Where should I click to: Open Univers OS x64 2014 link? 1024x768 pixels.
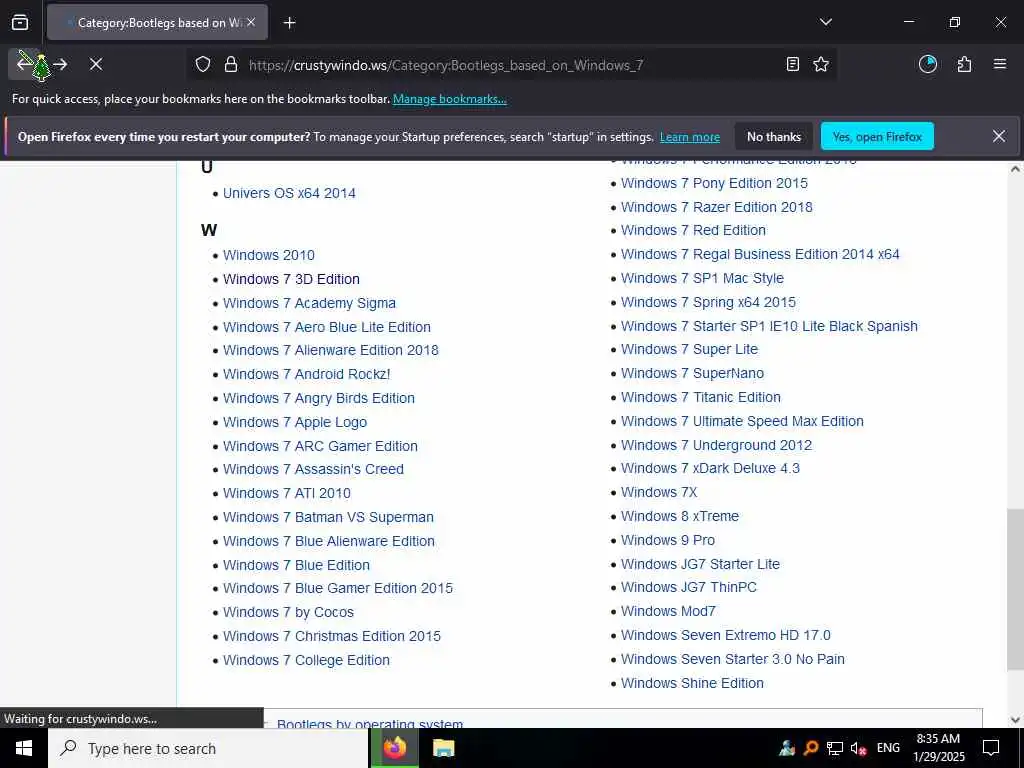[289, 193]
